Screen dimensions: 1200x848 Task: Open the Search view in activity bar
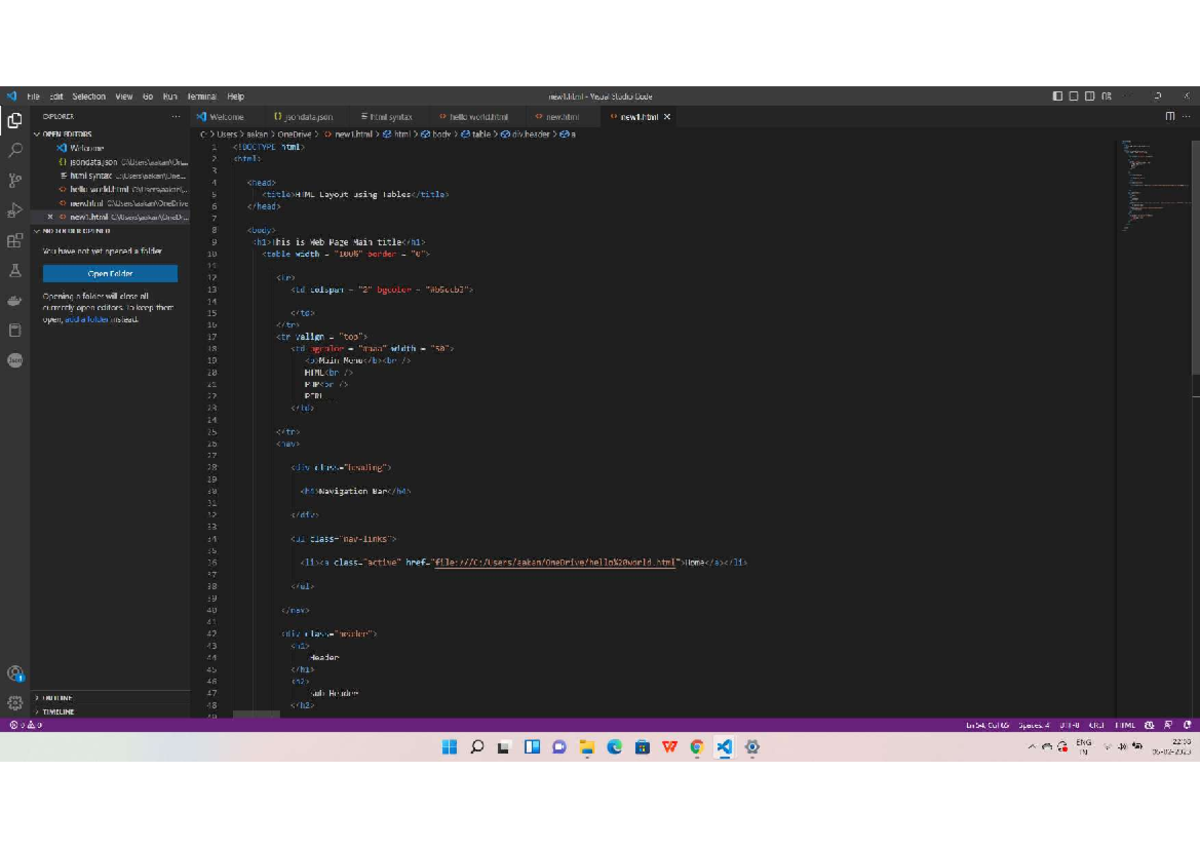(15, 150)
